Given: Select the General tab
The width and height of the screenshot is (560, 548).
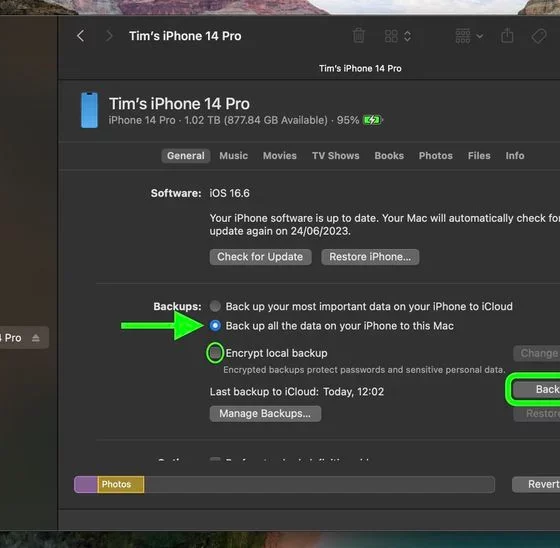Looking at the screenshot, I should point(186,156).
